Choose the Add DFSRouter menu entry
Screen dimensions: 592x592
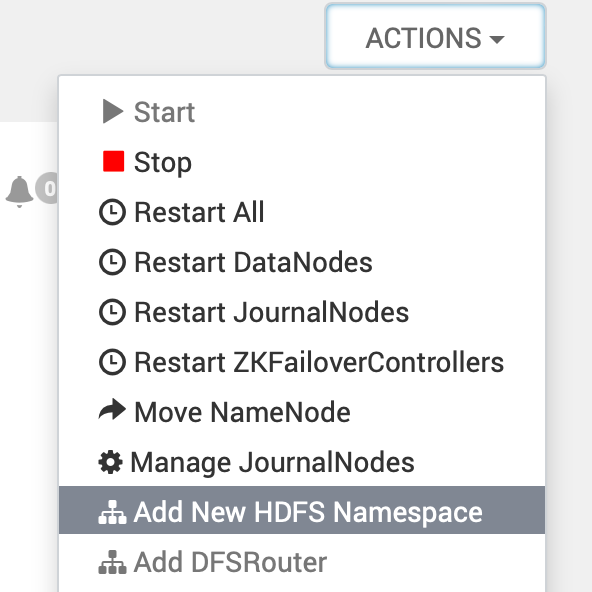point(302,562)
